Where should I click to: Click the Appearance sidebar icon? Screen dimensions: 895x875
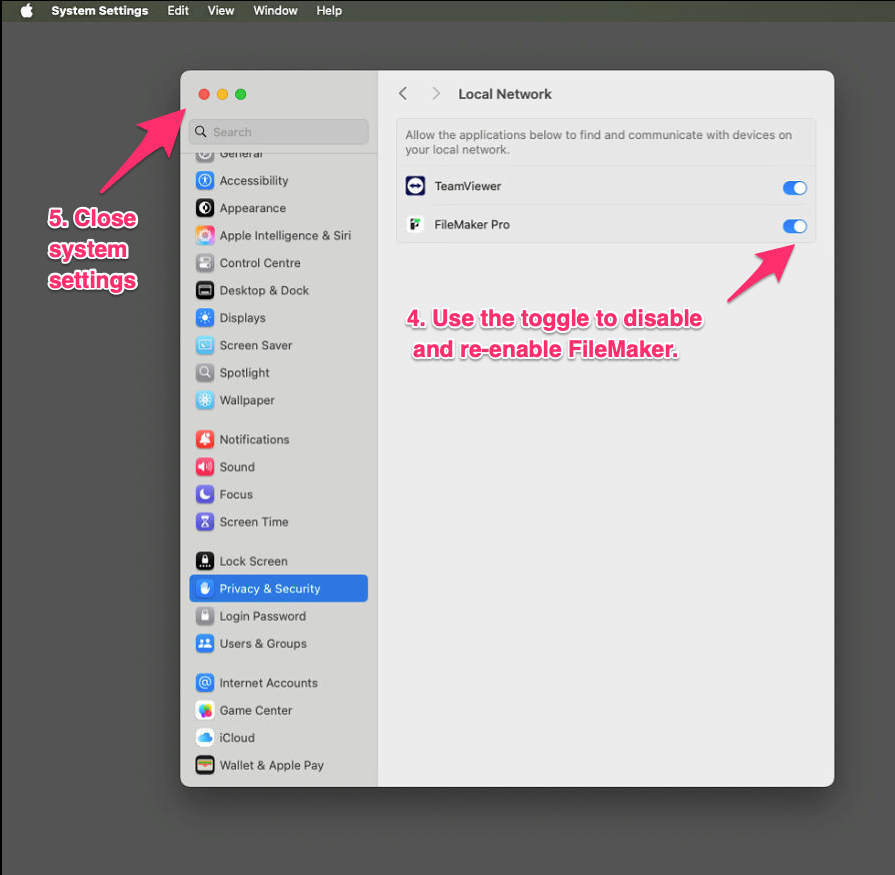coord(205,208)
